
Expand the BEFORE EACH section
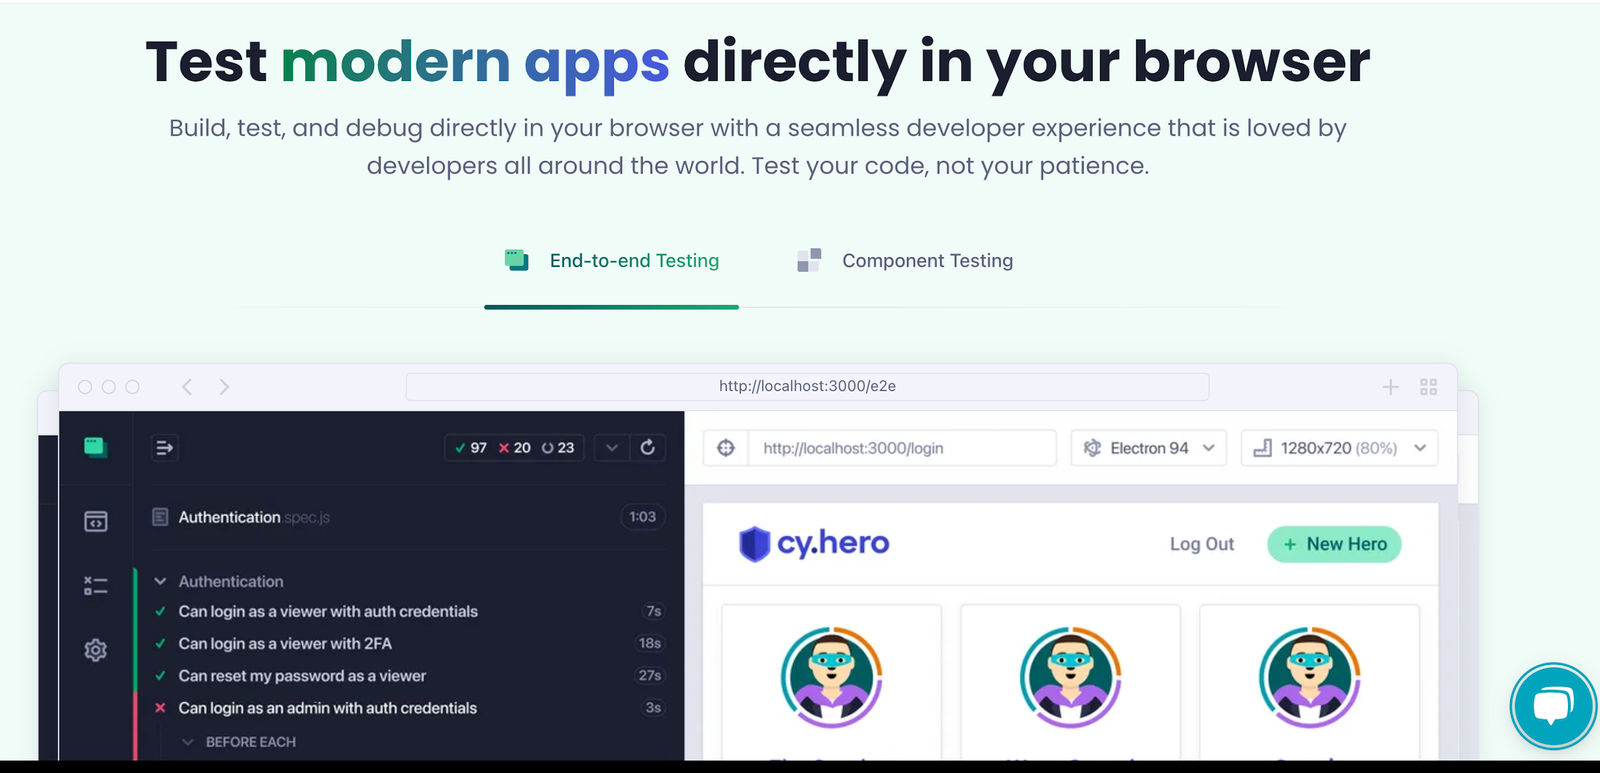coord(187,742)
